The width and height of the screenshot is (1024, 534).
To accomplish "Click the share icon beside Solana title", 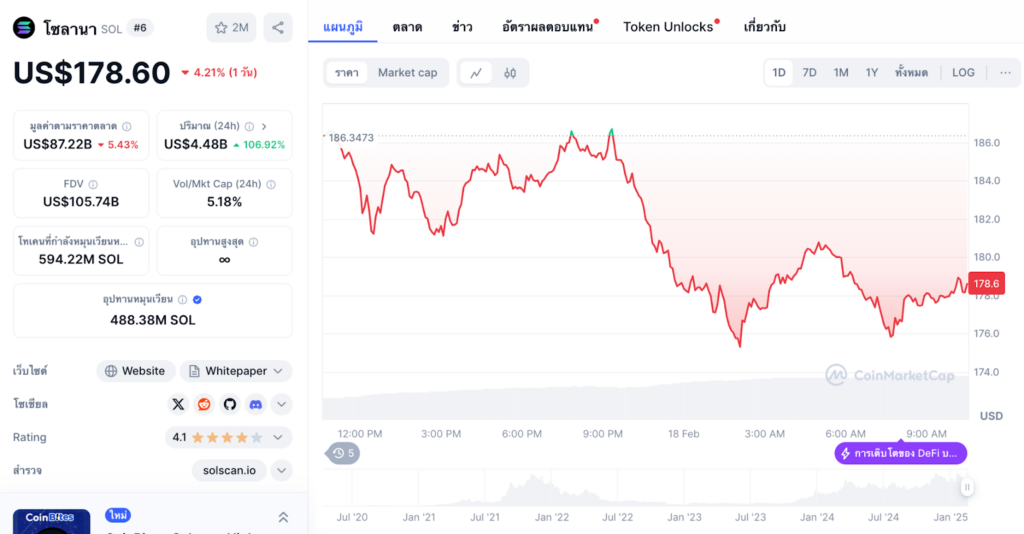I will pos(278,27).
